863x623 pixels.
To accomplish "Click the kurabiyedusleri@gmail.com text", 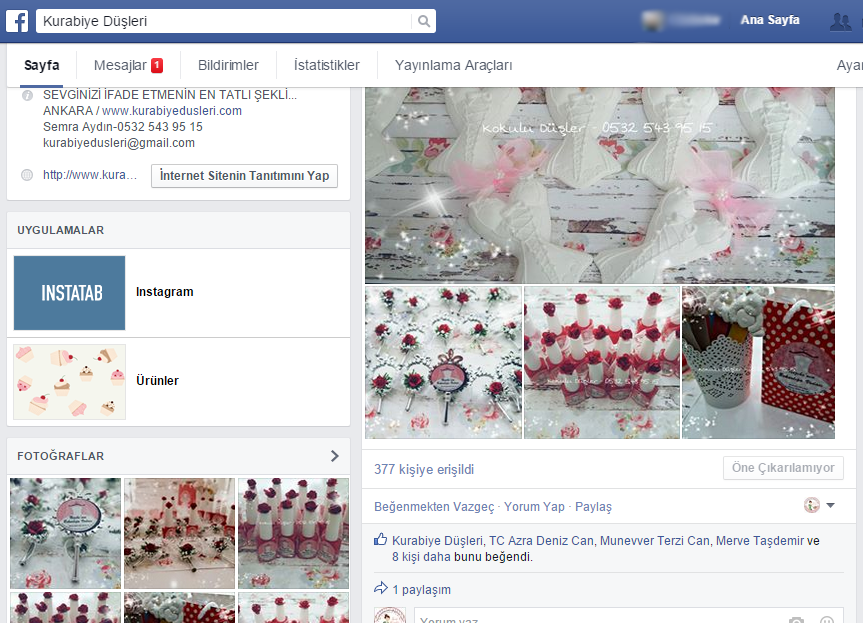I will (x=119, y=143).
